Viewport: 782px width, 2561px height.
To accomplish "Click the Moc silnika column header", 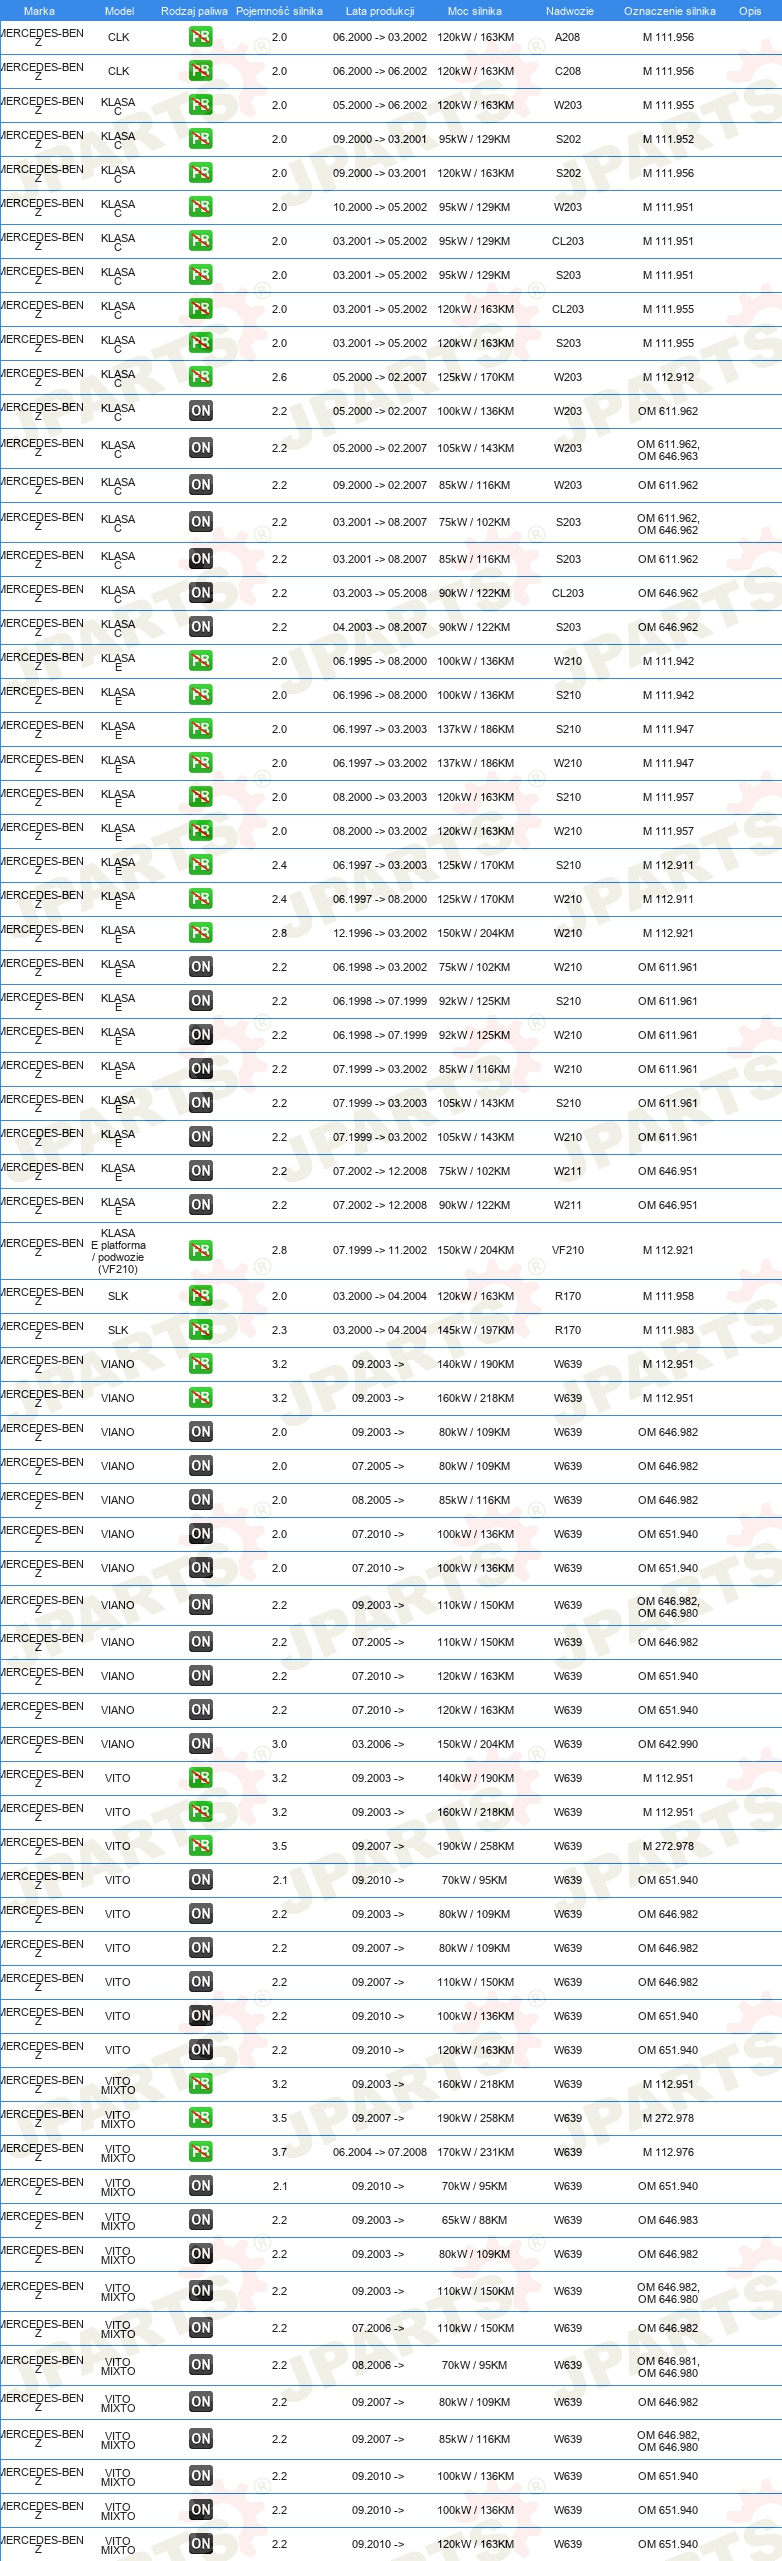I will (475, 11).
